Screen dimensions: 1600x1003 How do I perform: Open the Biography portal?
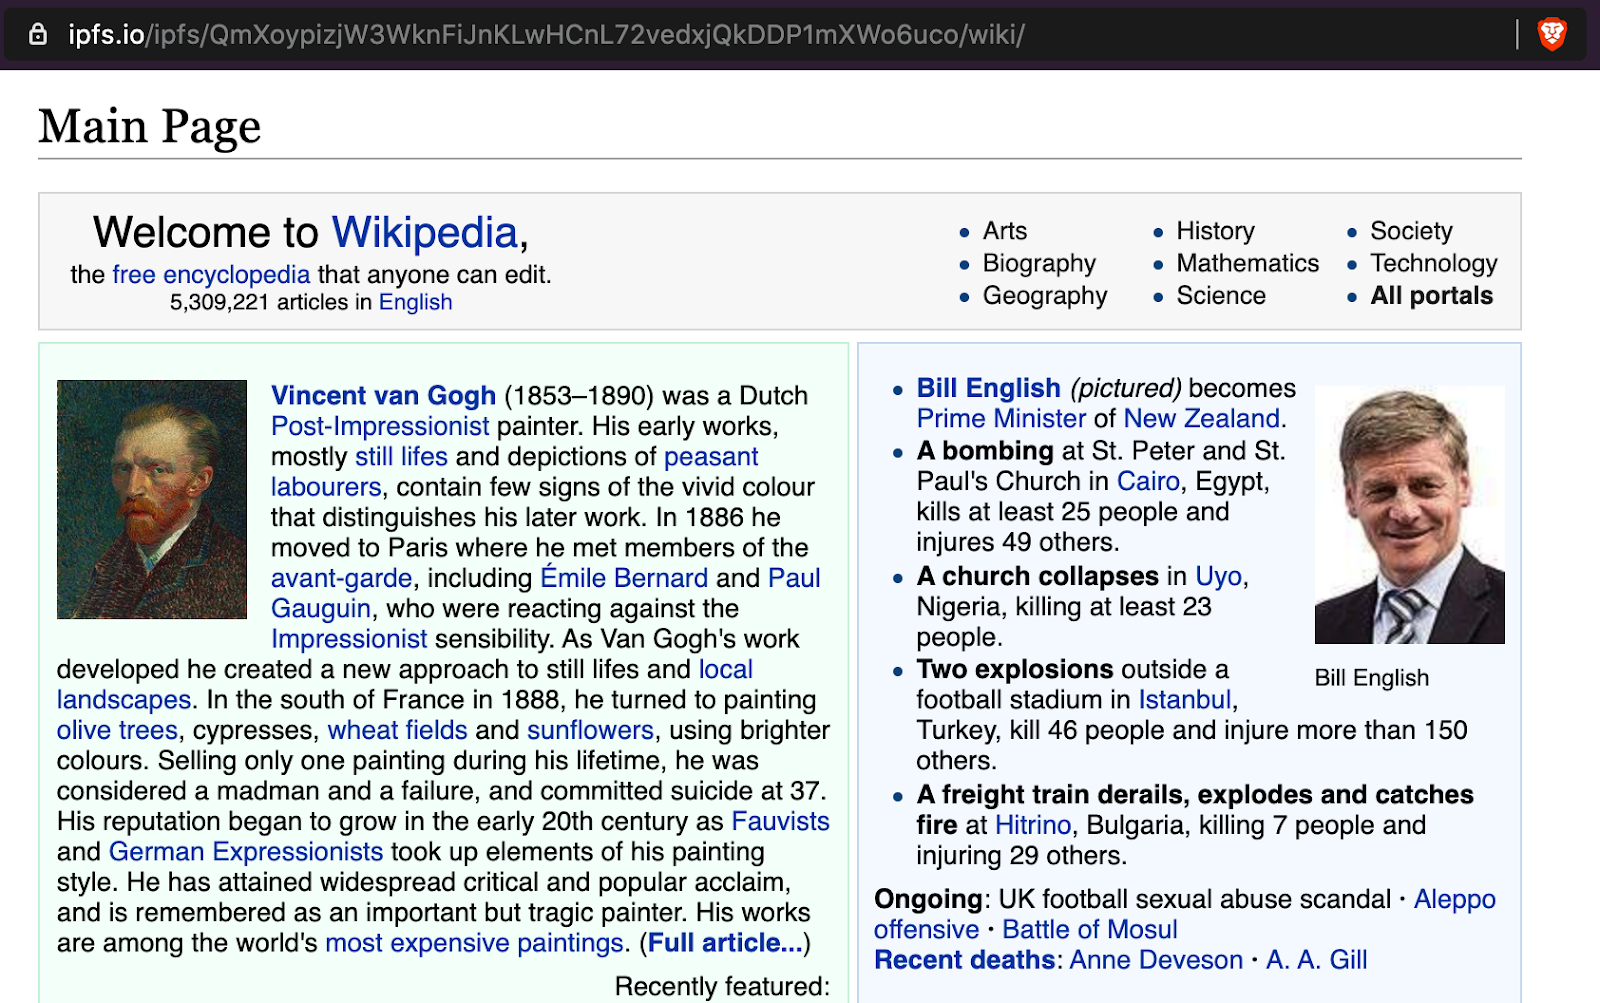(1039, 263)
